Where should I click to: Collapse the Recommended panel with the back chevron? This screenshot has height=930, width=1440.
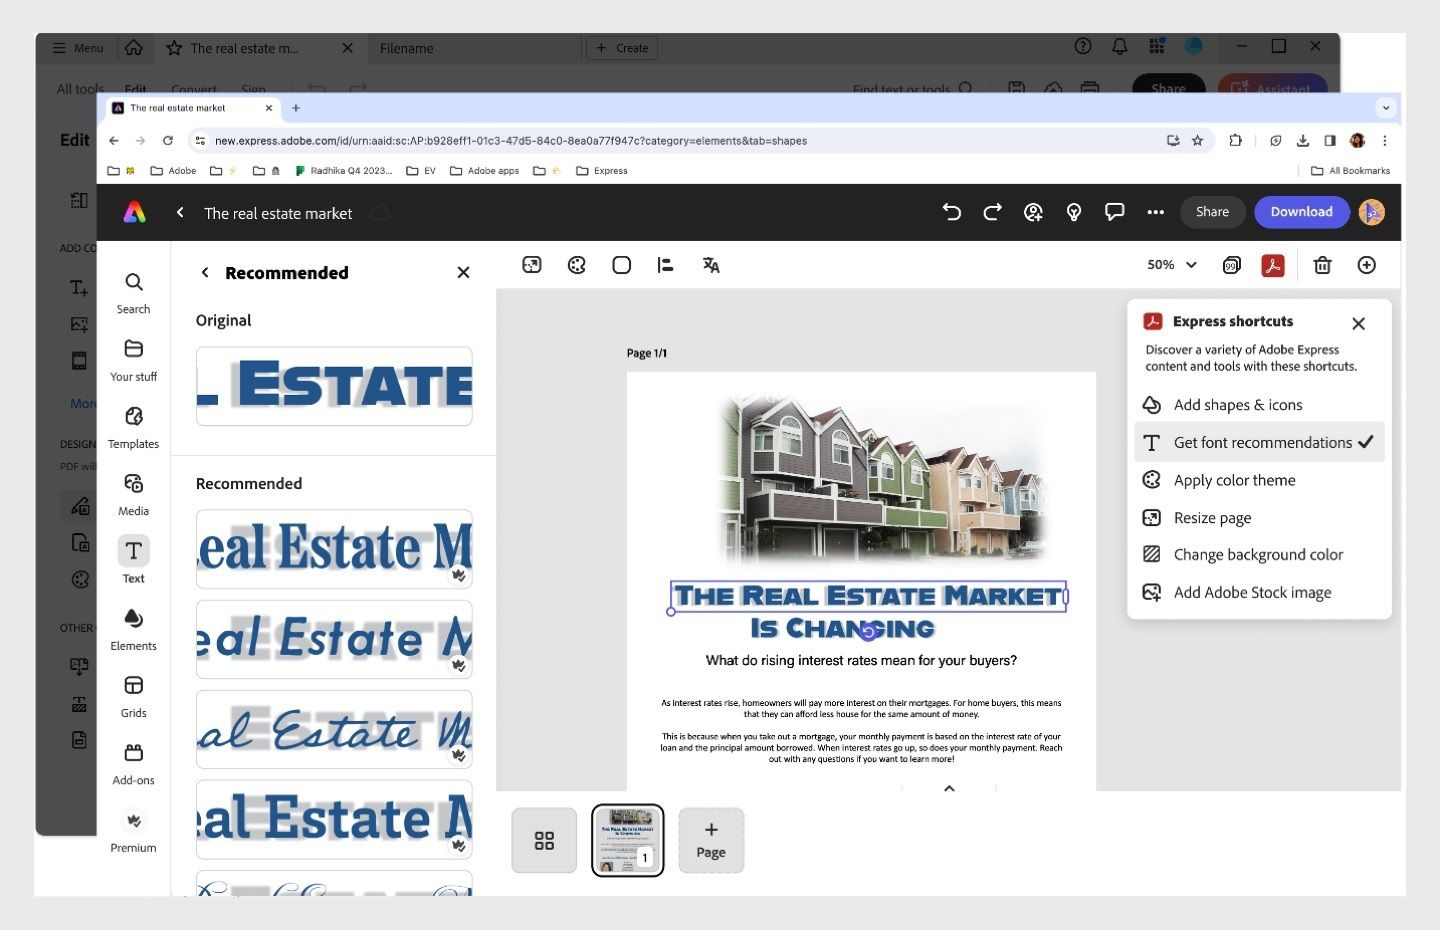[205, 272]
